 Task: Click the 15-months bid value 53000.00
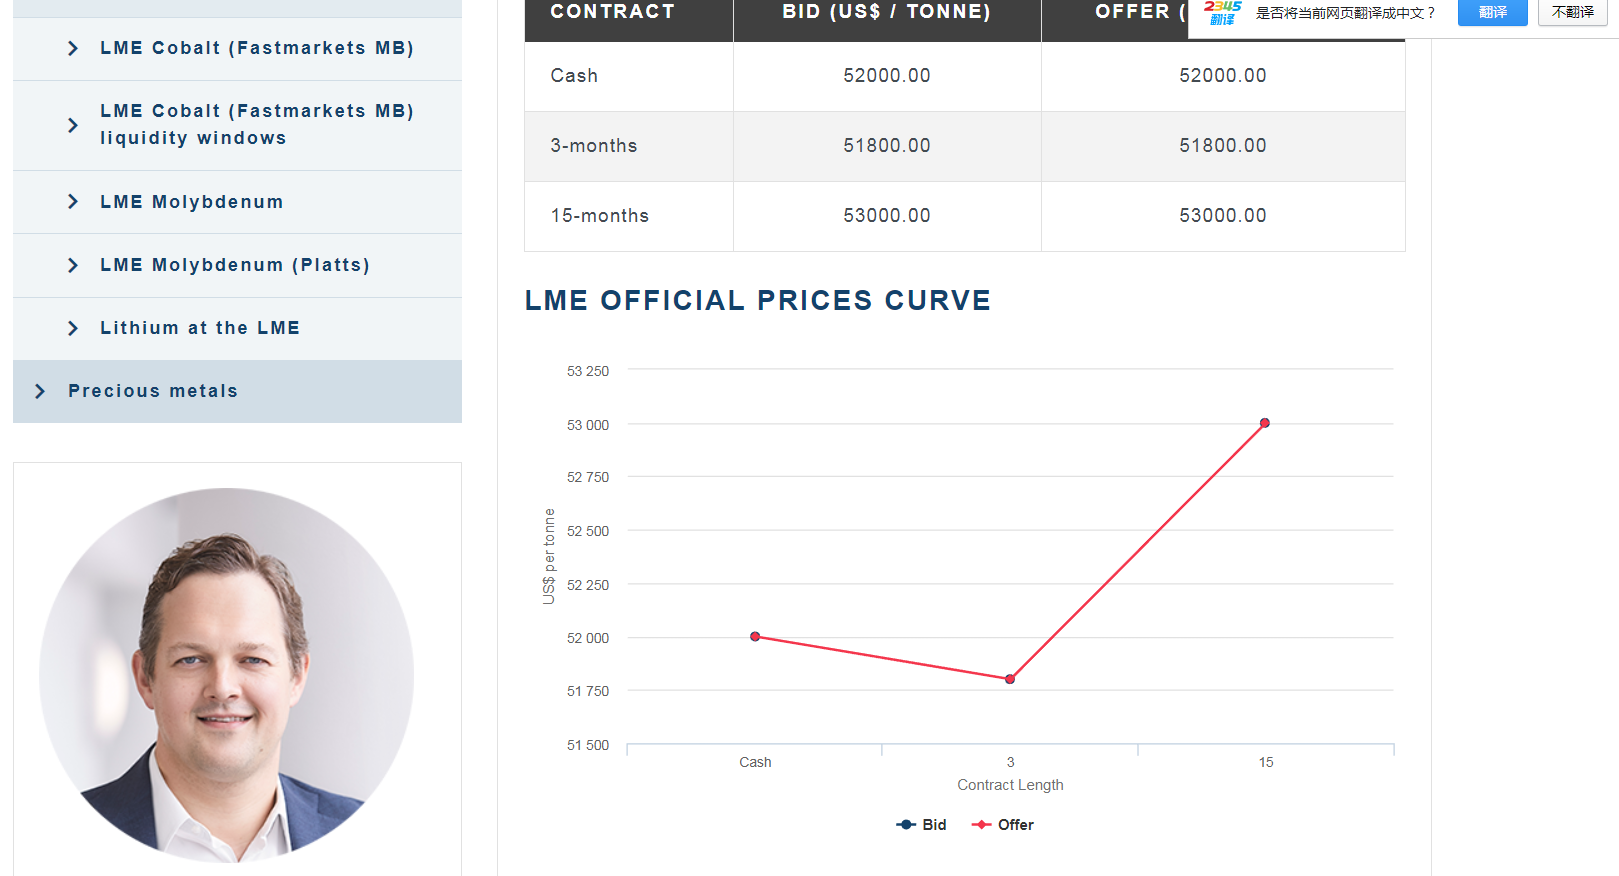(887, 216)
